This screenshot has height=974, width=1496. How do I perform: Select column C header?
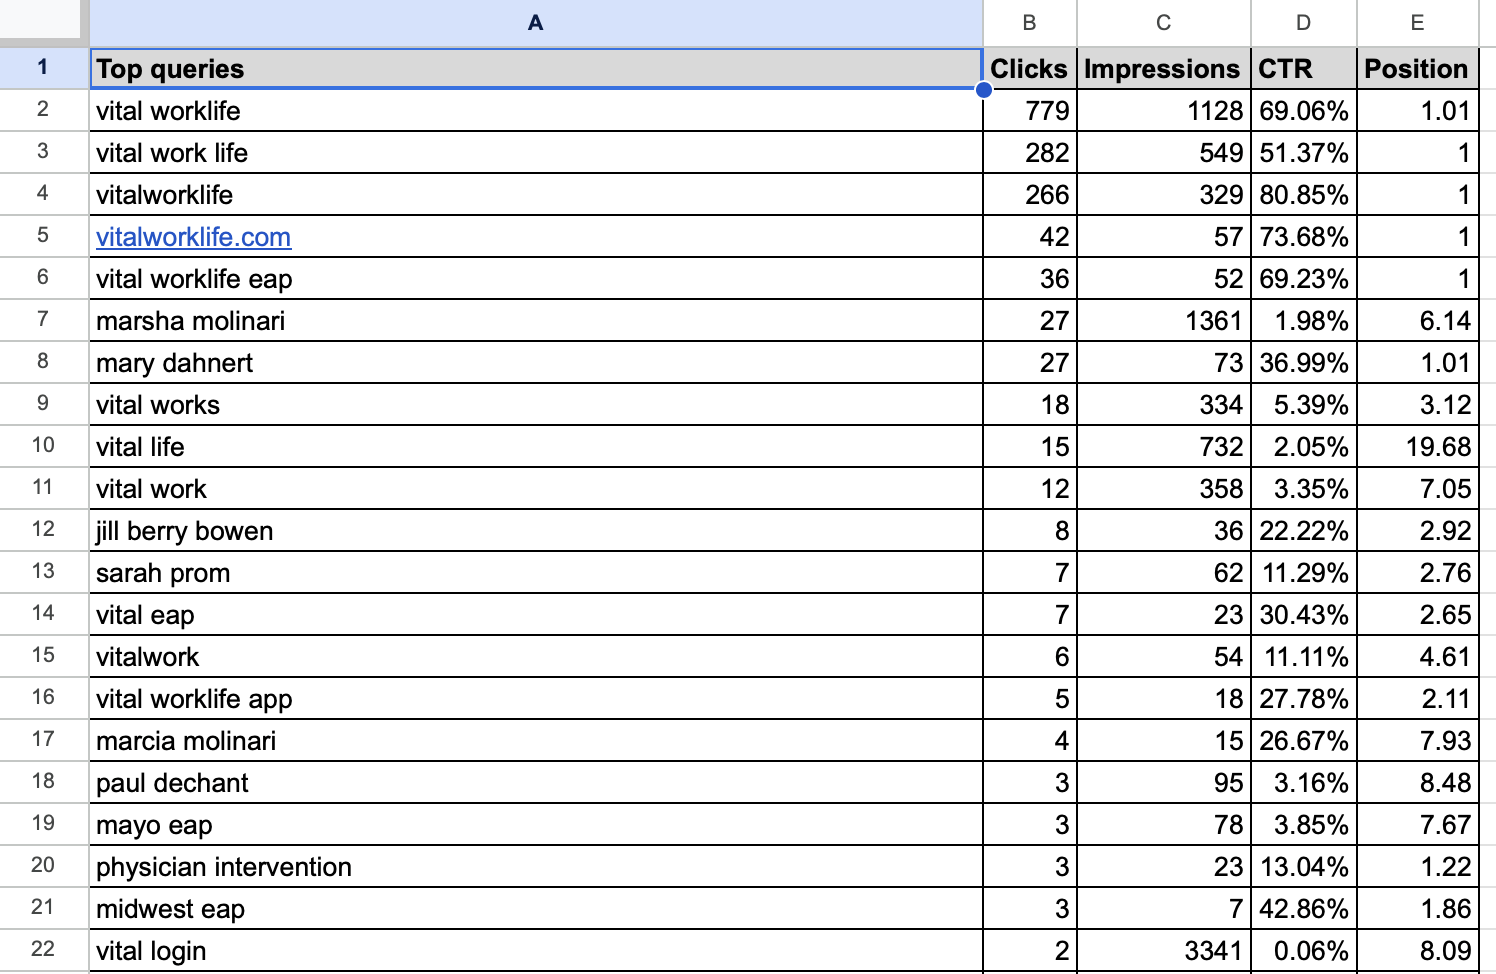1164,23
